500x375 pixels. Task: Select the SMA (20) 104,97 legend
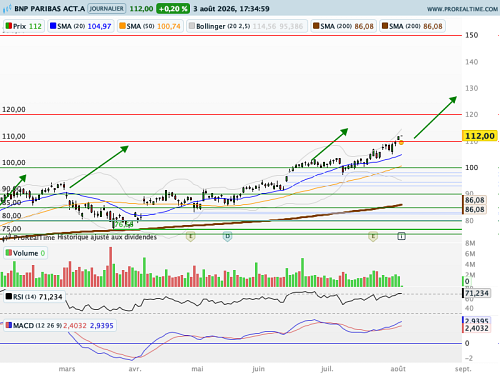pos(81,26)
